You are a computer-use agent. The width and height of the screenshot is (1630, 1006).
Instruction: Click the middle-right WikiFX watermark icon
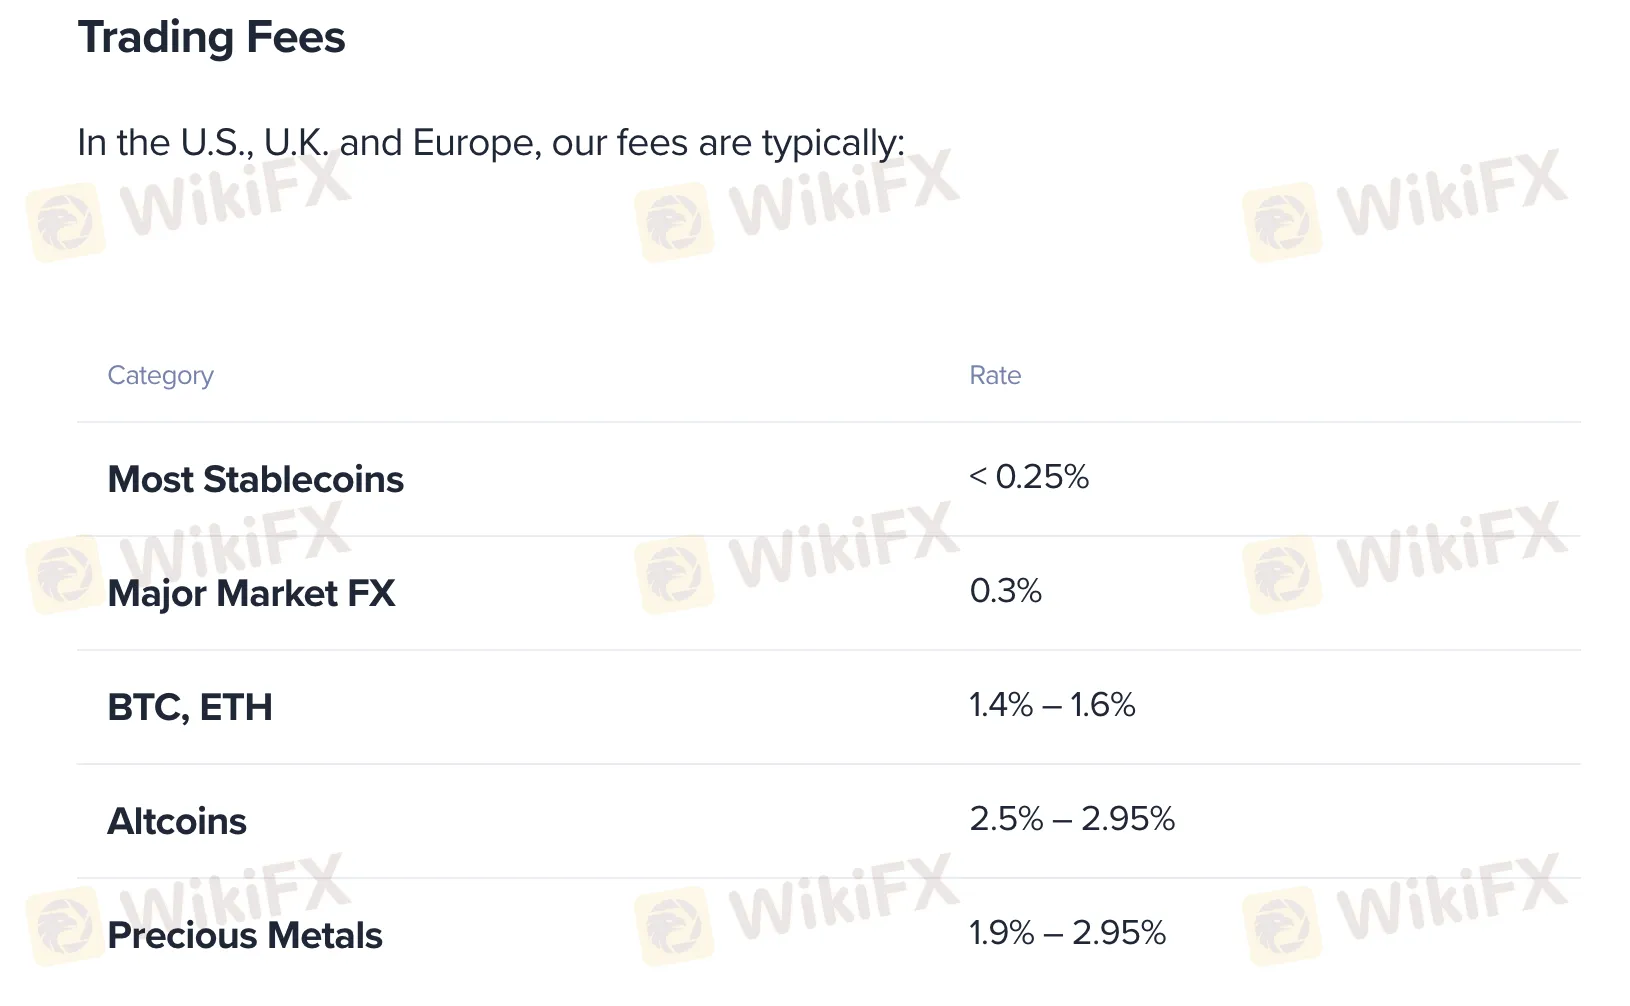coord(1282,575)
